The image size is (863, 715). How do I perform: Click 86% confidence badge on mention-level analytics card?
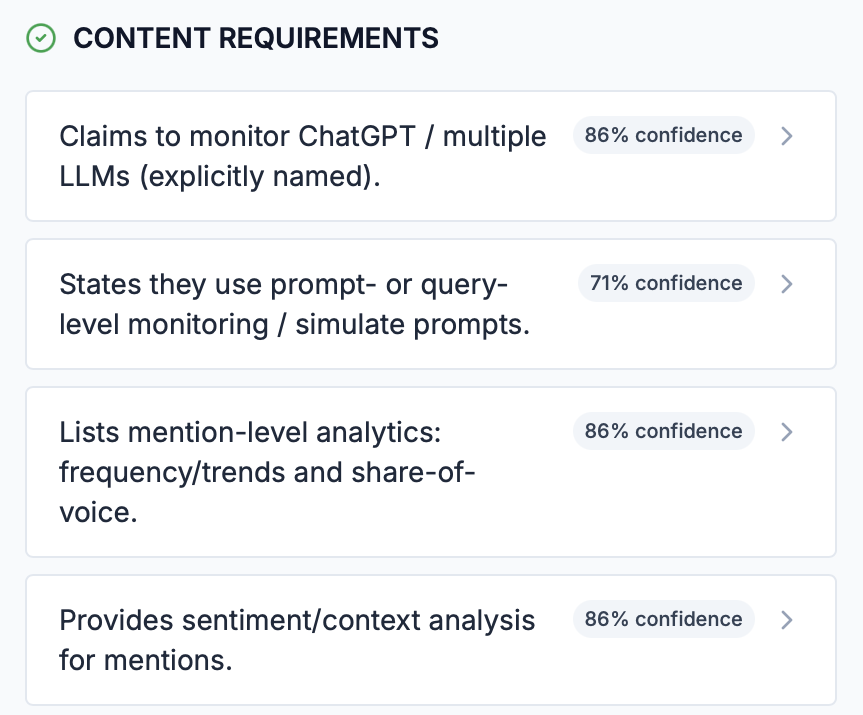click(x=663, y=431)
